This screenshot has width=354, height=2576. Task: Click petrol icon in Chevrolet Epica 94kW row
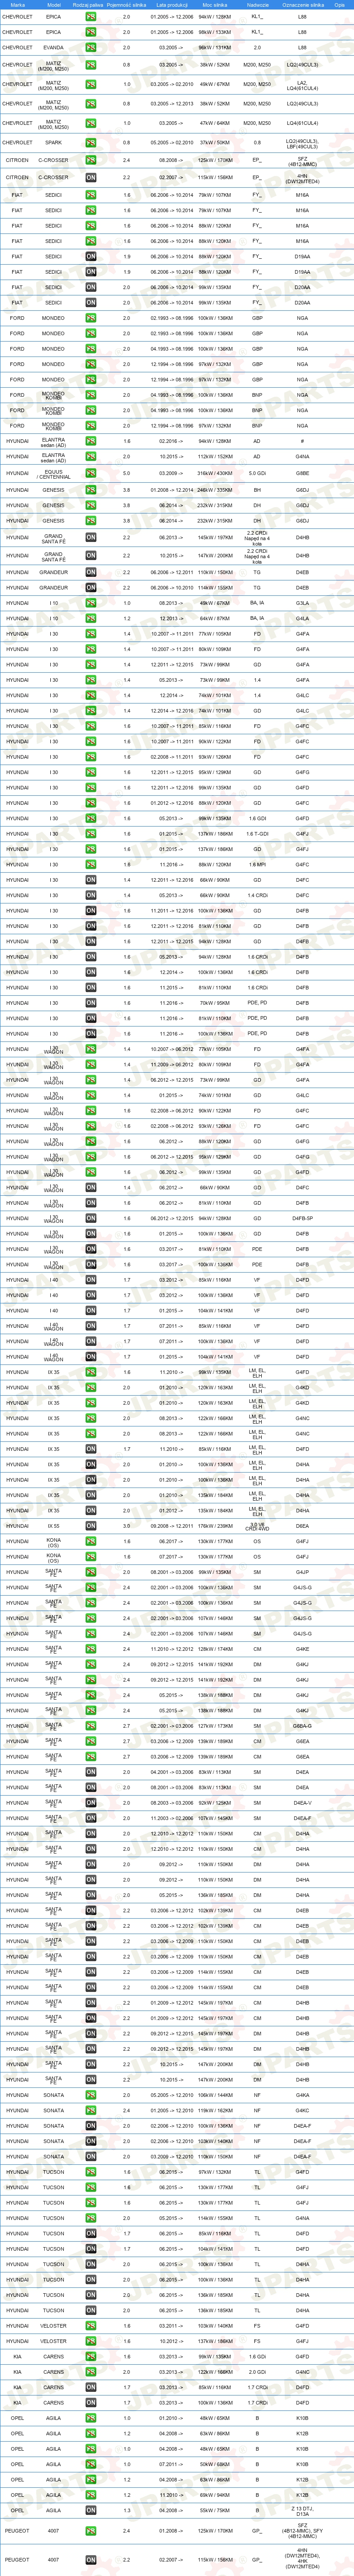[91, 17]
